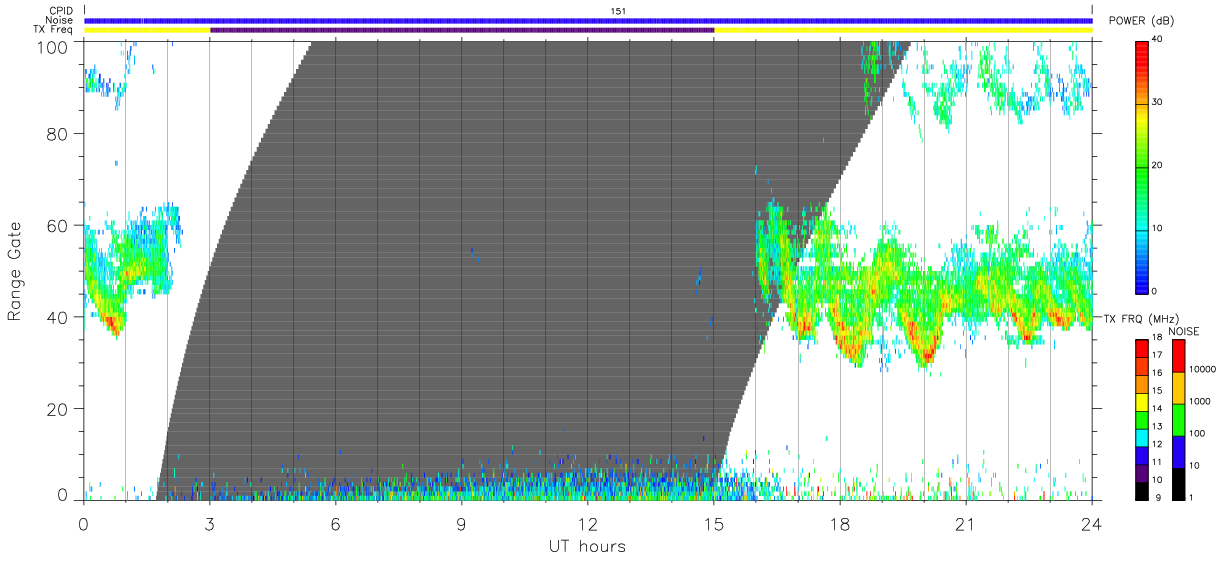This screenshot has height=567, width=1228.
Task: Click the CPID label at top left
Action: (x=62, y=11)
